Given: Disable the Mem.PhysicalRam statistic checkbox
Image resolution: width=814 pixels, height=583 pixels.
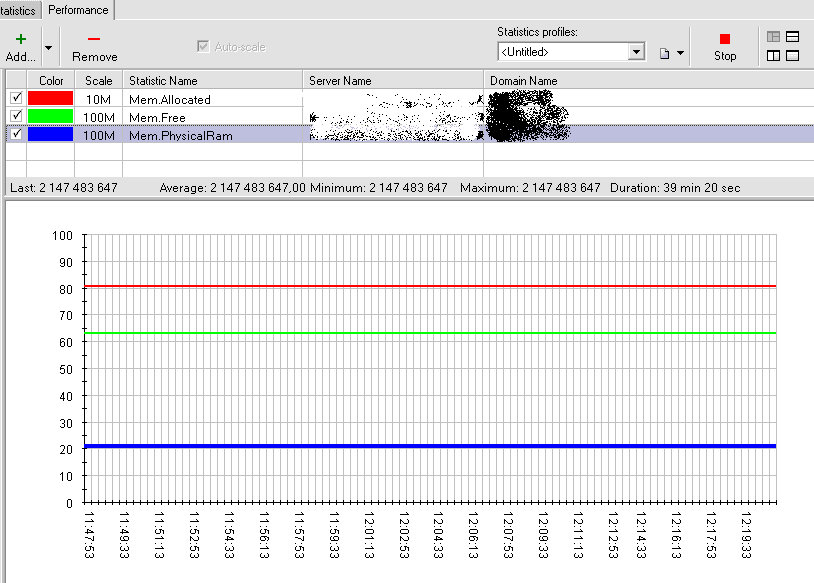Looking at the screenshot, I should click(x=15, y=134).
